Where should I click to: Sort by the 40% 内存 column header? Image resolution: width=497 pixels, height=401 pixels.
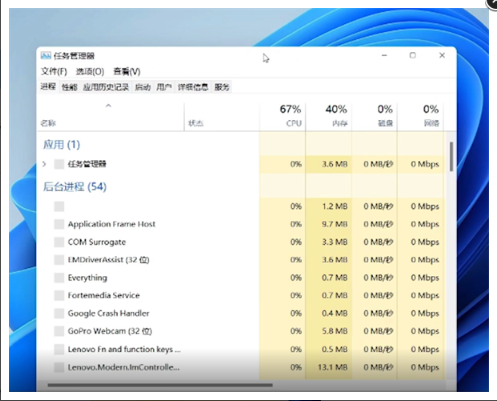pos(329,117)
